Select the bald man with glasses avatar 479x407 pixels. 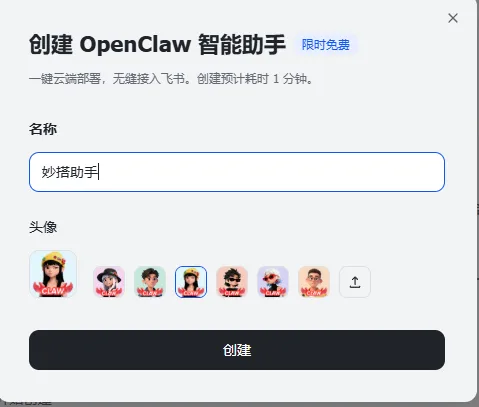point(314,282)
